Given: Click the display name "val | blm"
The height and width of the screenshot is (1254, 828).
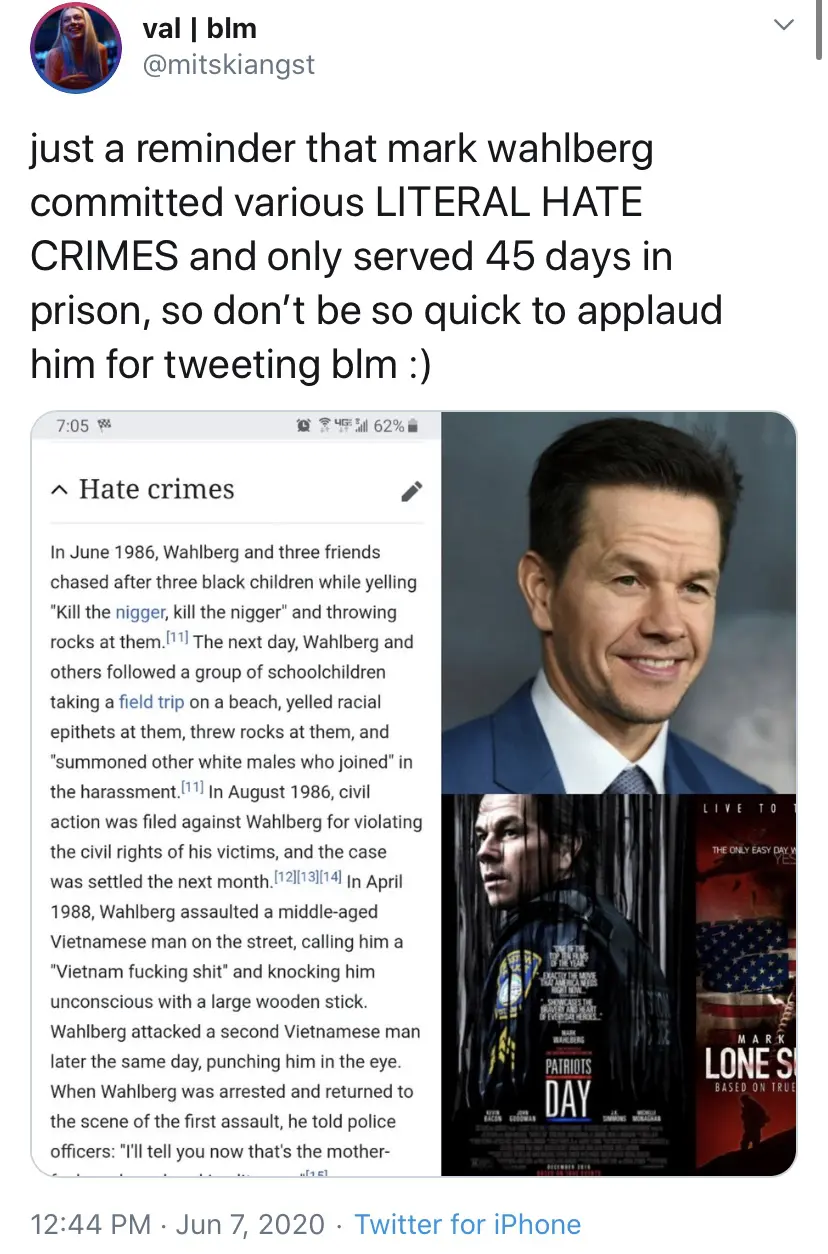Looking at the screenshot, I should (200, 27).
